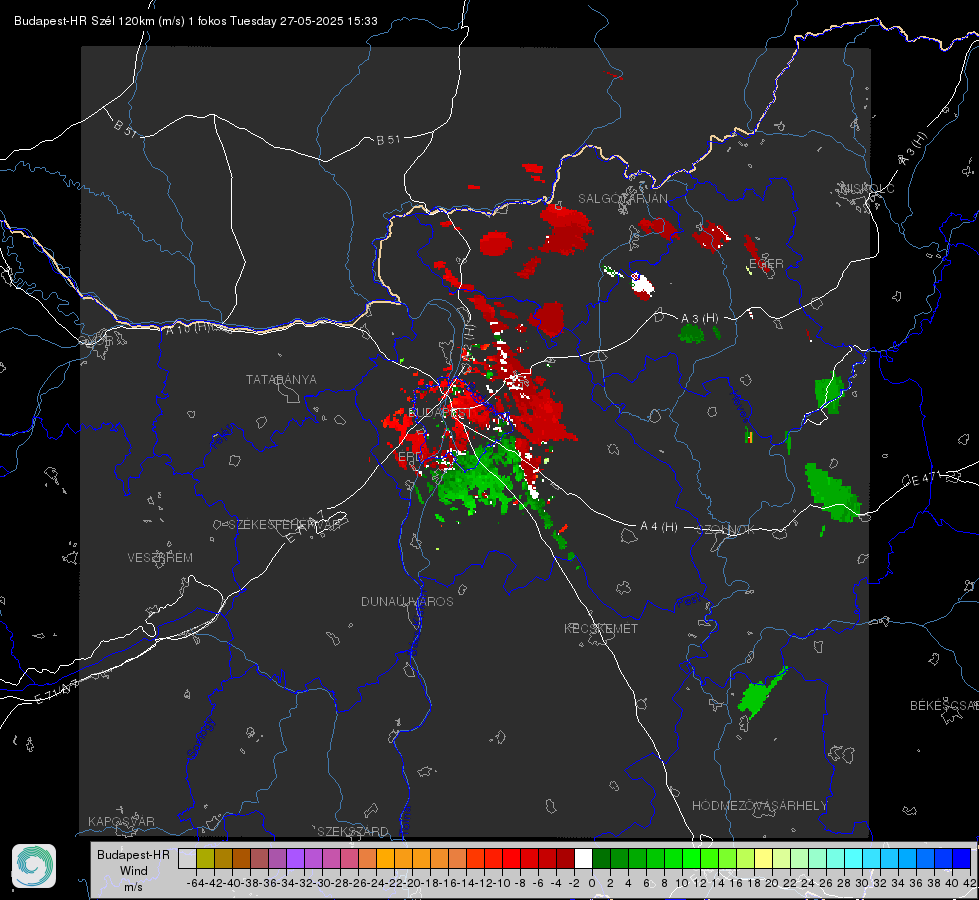Click the blue Pest county label
Screen dimensions: 979x900
pyautogui.click(x=688, y=602)
